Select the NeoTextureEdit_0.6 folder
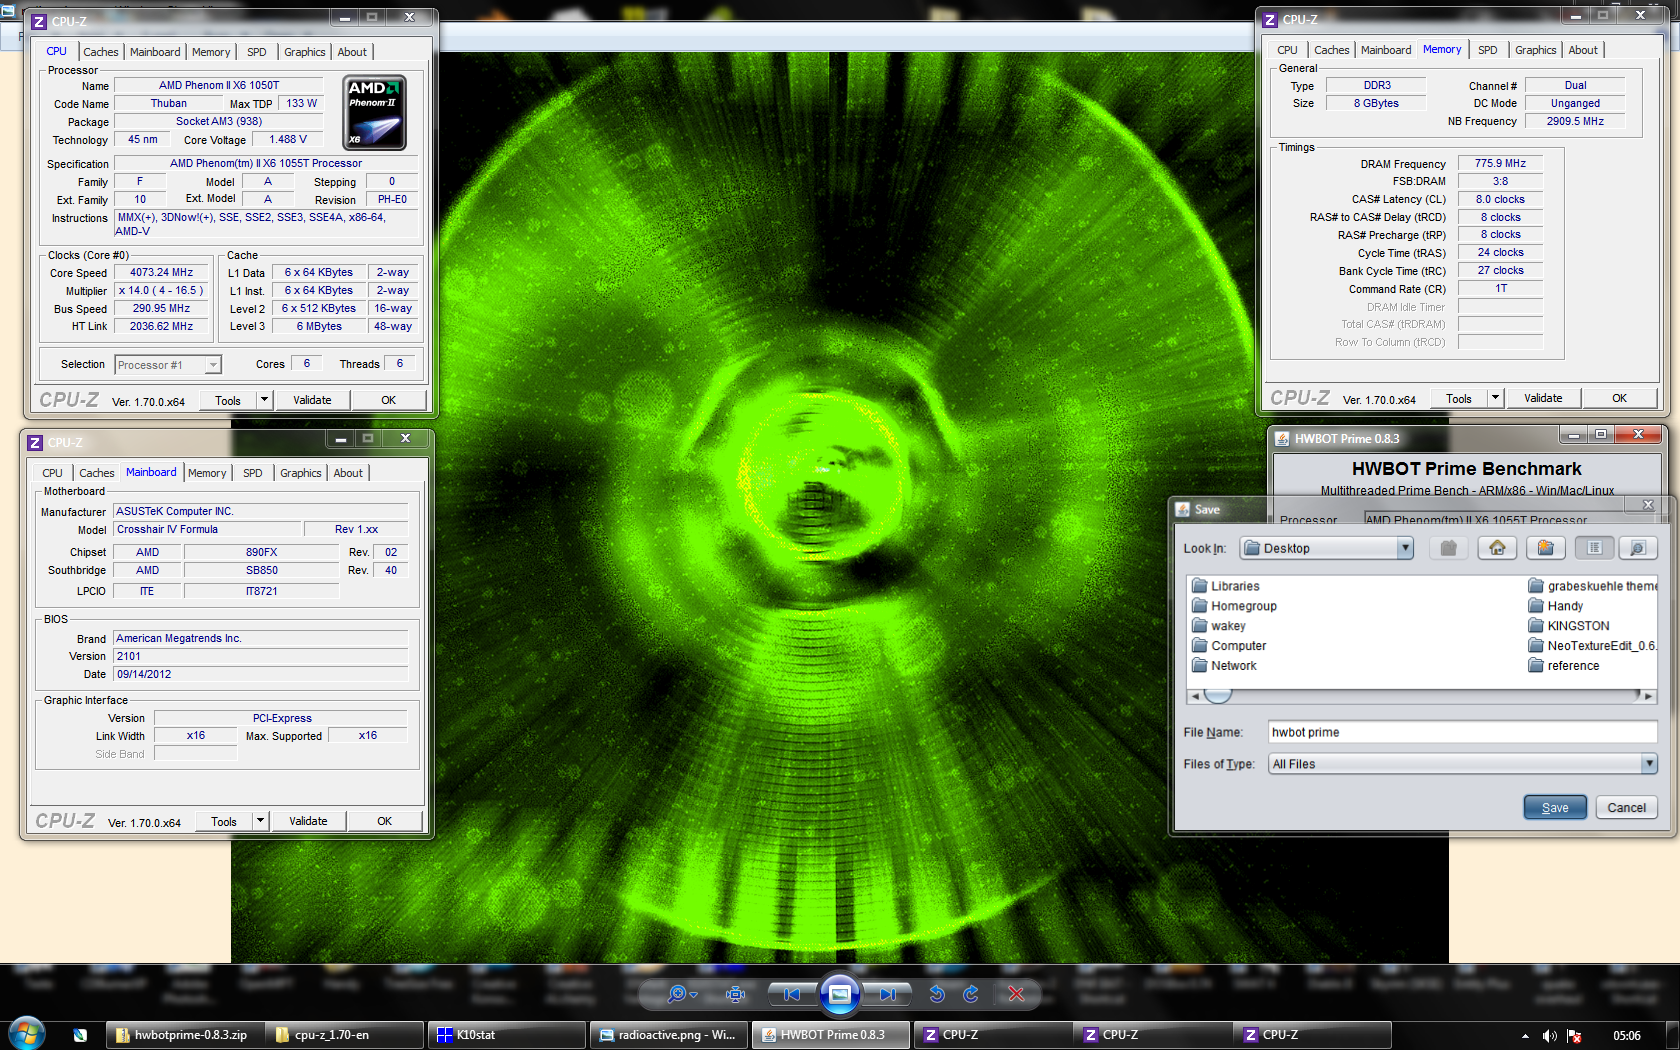 pos(1592,646)
